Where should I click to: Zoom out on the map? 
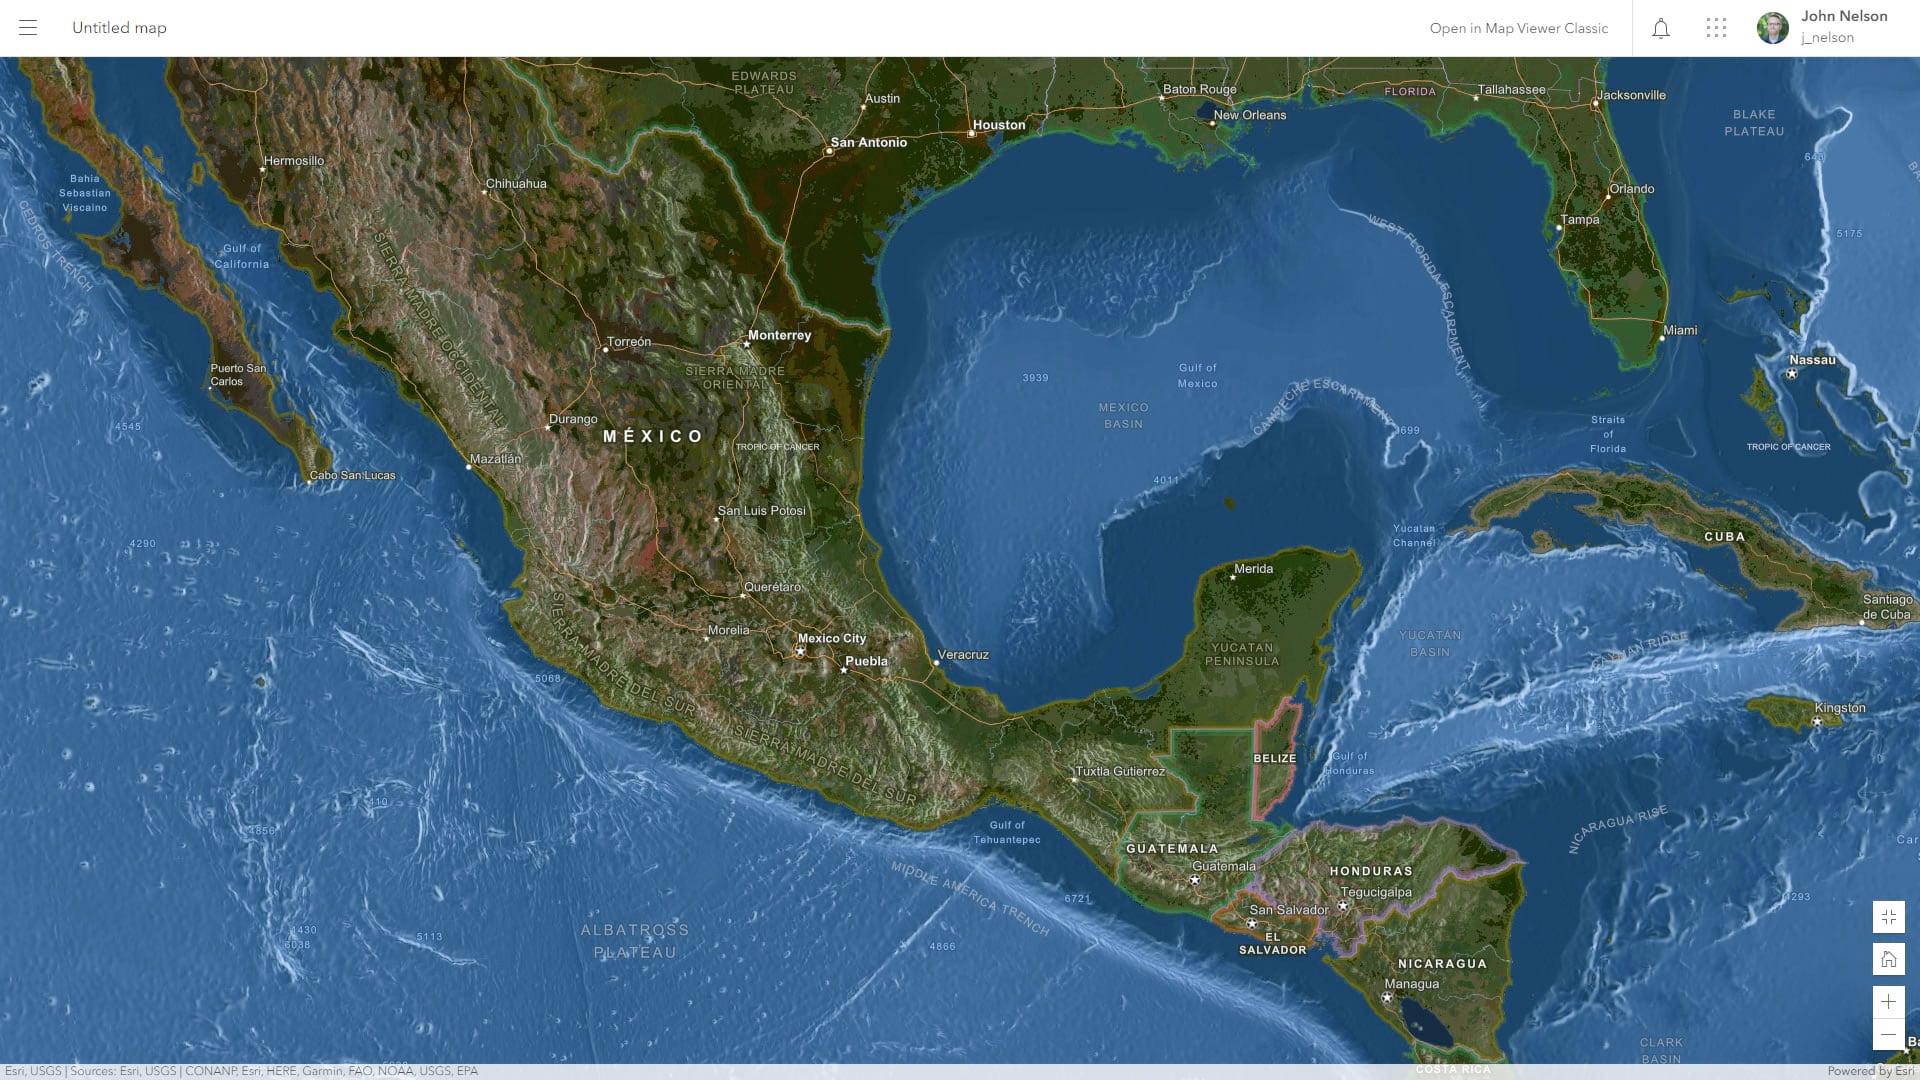pos(1888,1034)
